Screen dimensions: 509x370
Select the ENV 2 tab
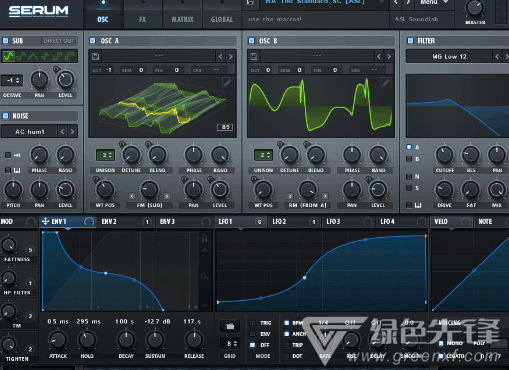[125, 221]
